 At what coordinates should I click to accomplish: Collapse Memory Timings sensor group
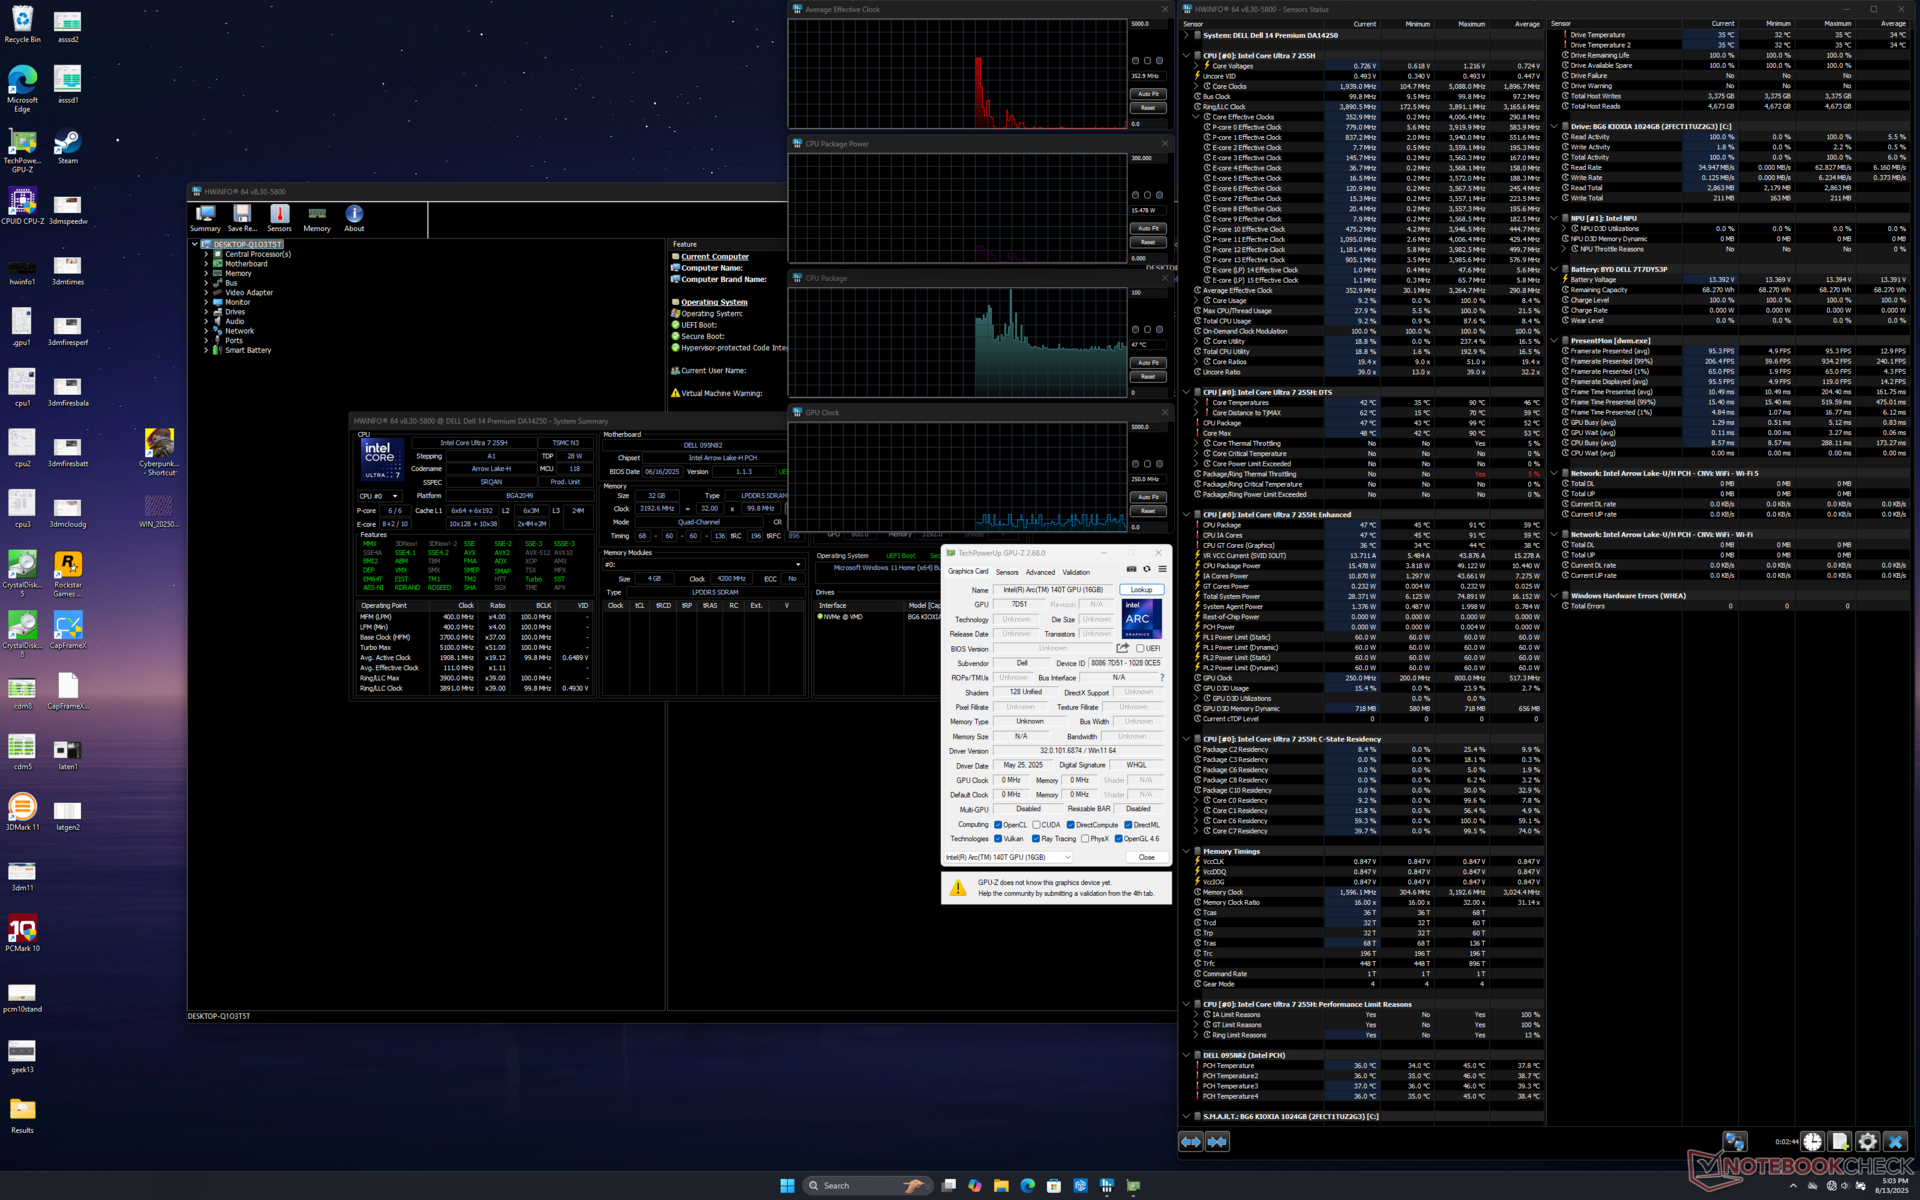pyautogui.click(x=1186, y=852)
